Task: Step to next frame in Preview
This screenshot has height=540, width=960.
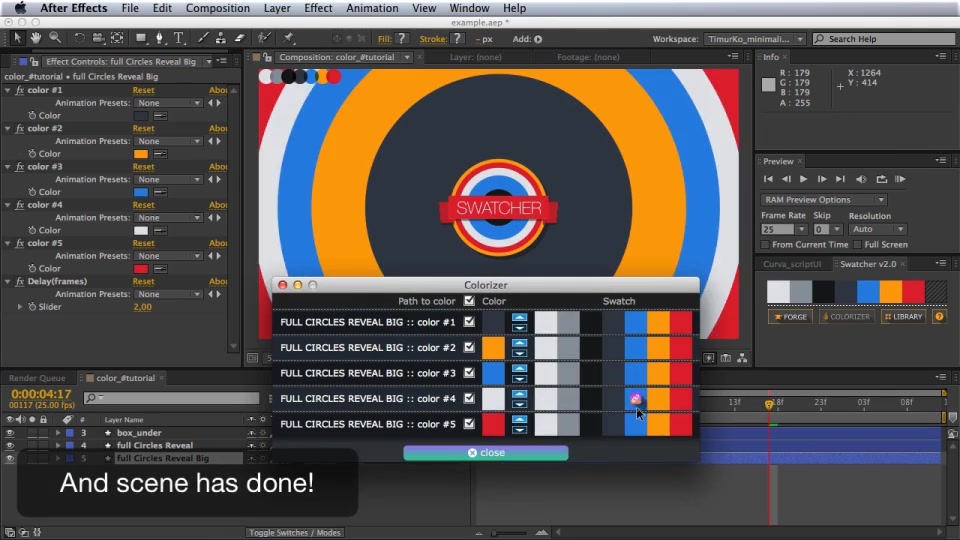Action: click(822, 179)
